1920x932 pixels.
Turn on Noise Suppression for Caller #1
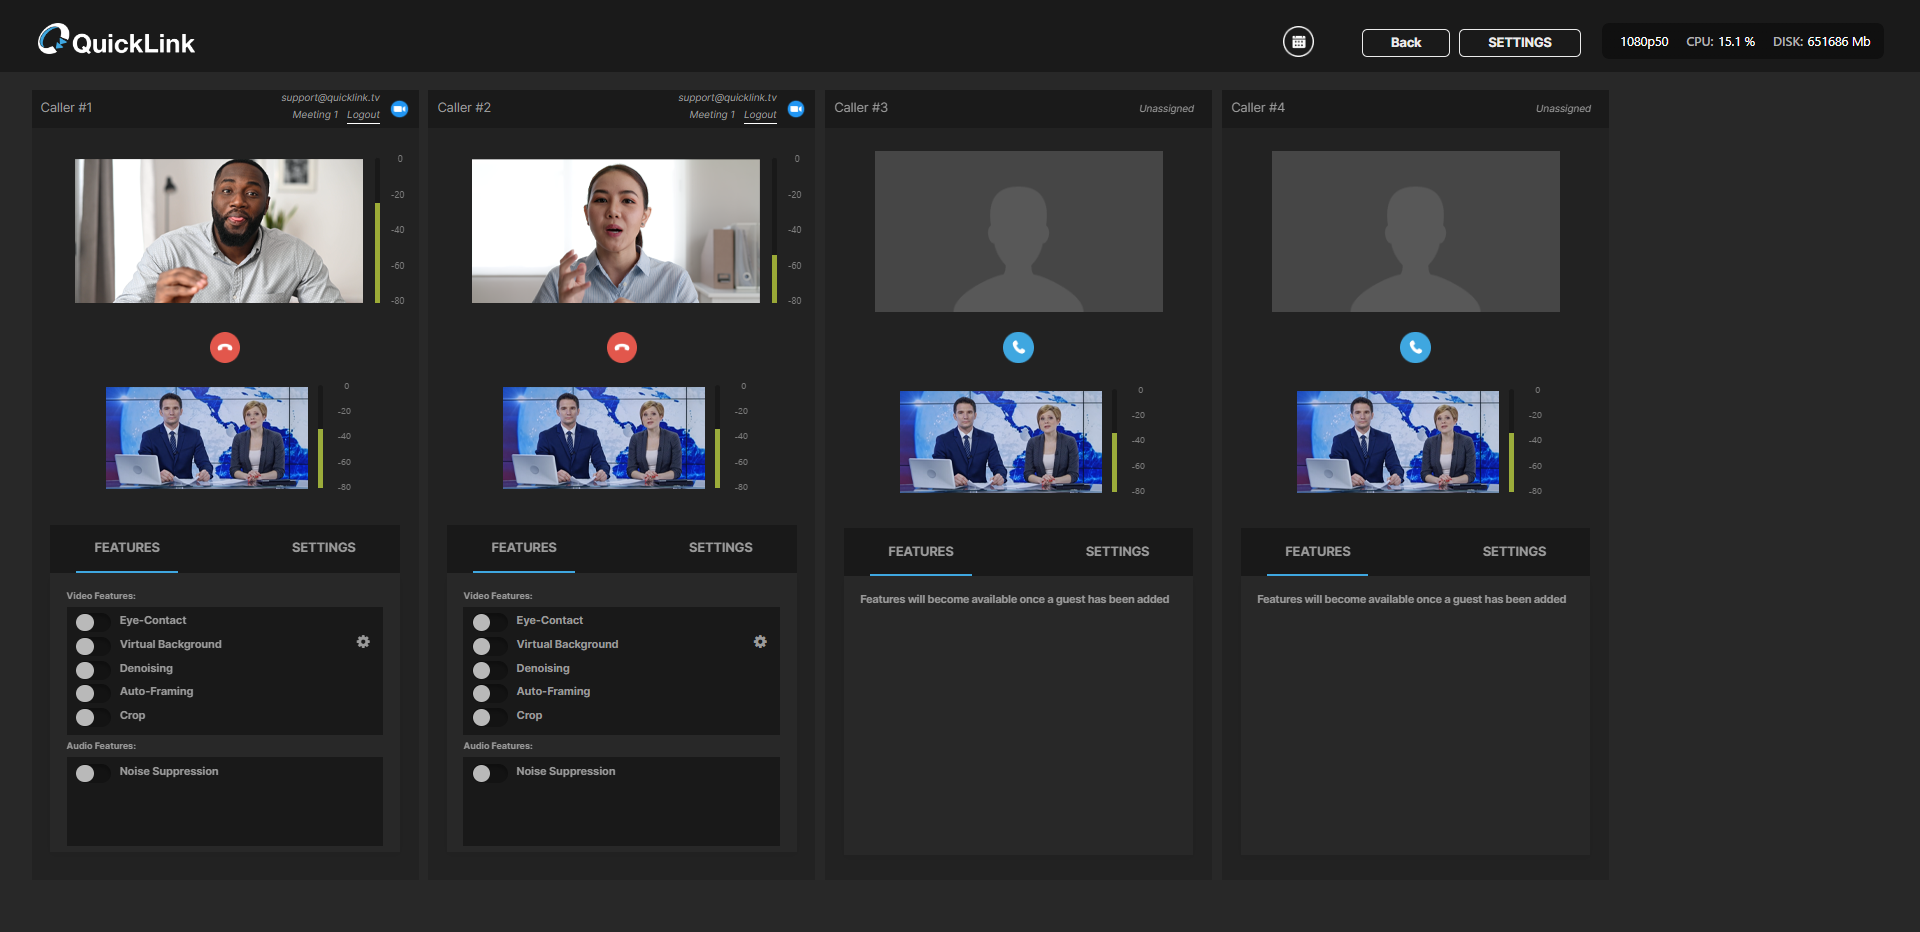(91, 773)
